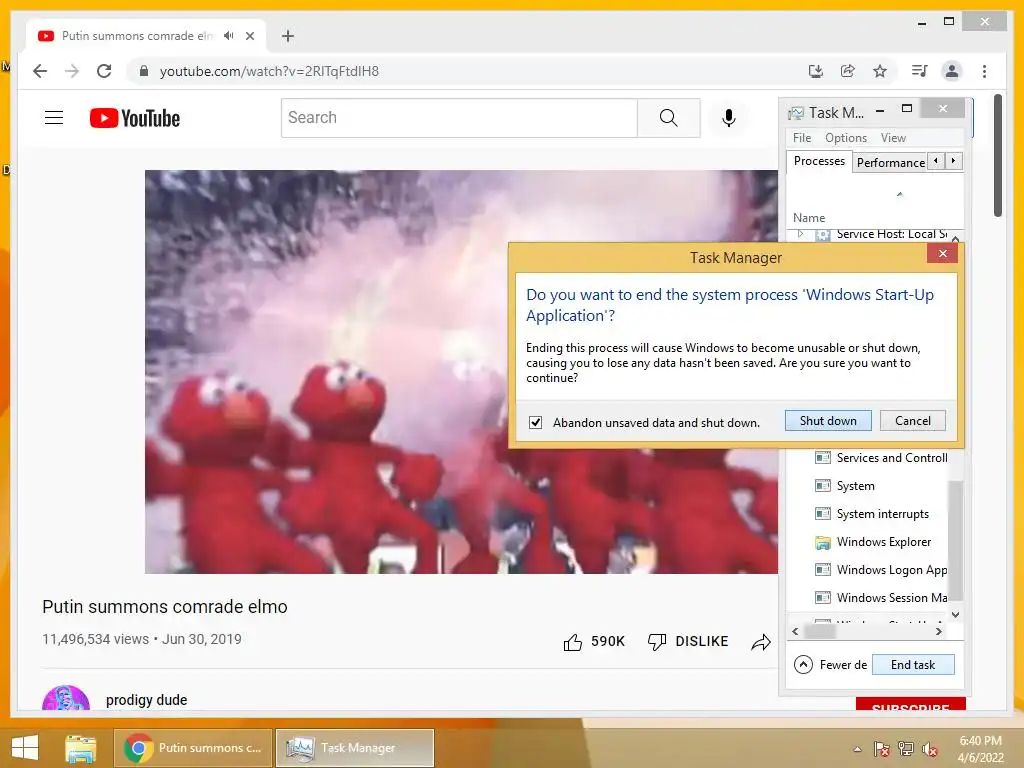Open the Task Manager Options menu

[x=846, y=138]
